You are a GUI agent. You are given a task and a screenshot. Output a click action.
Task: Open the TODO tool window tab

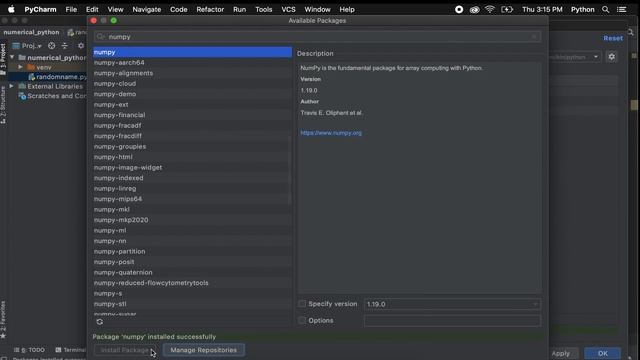[x=29, y=350]
